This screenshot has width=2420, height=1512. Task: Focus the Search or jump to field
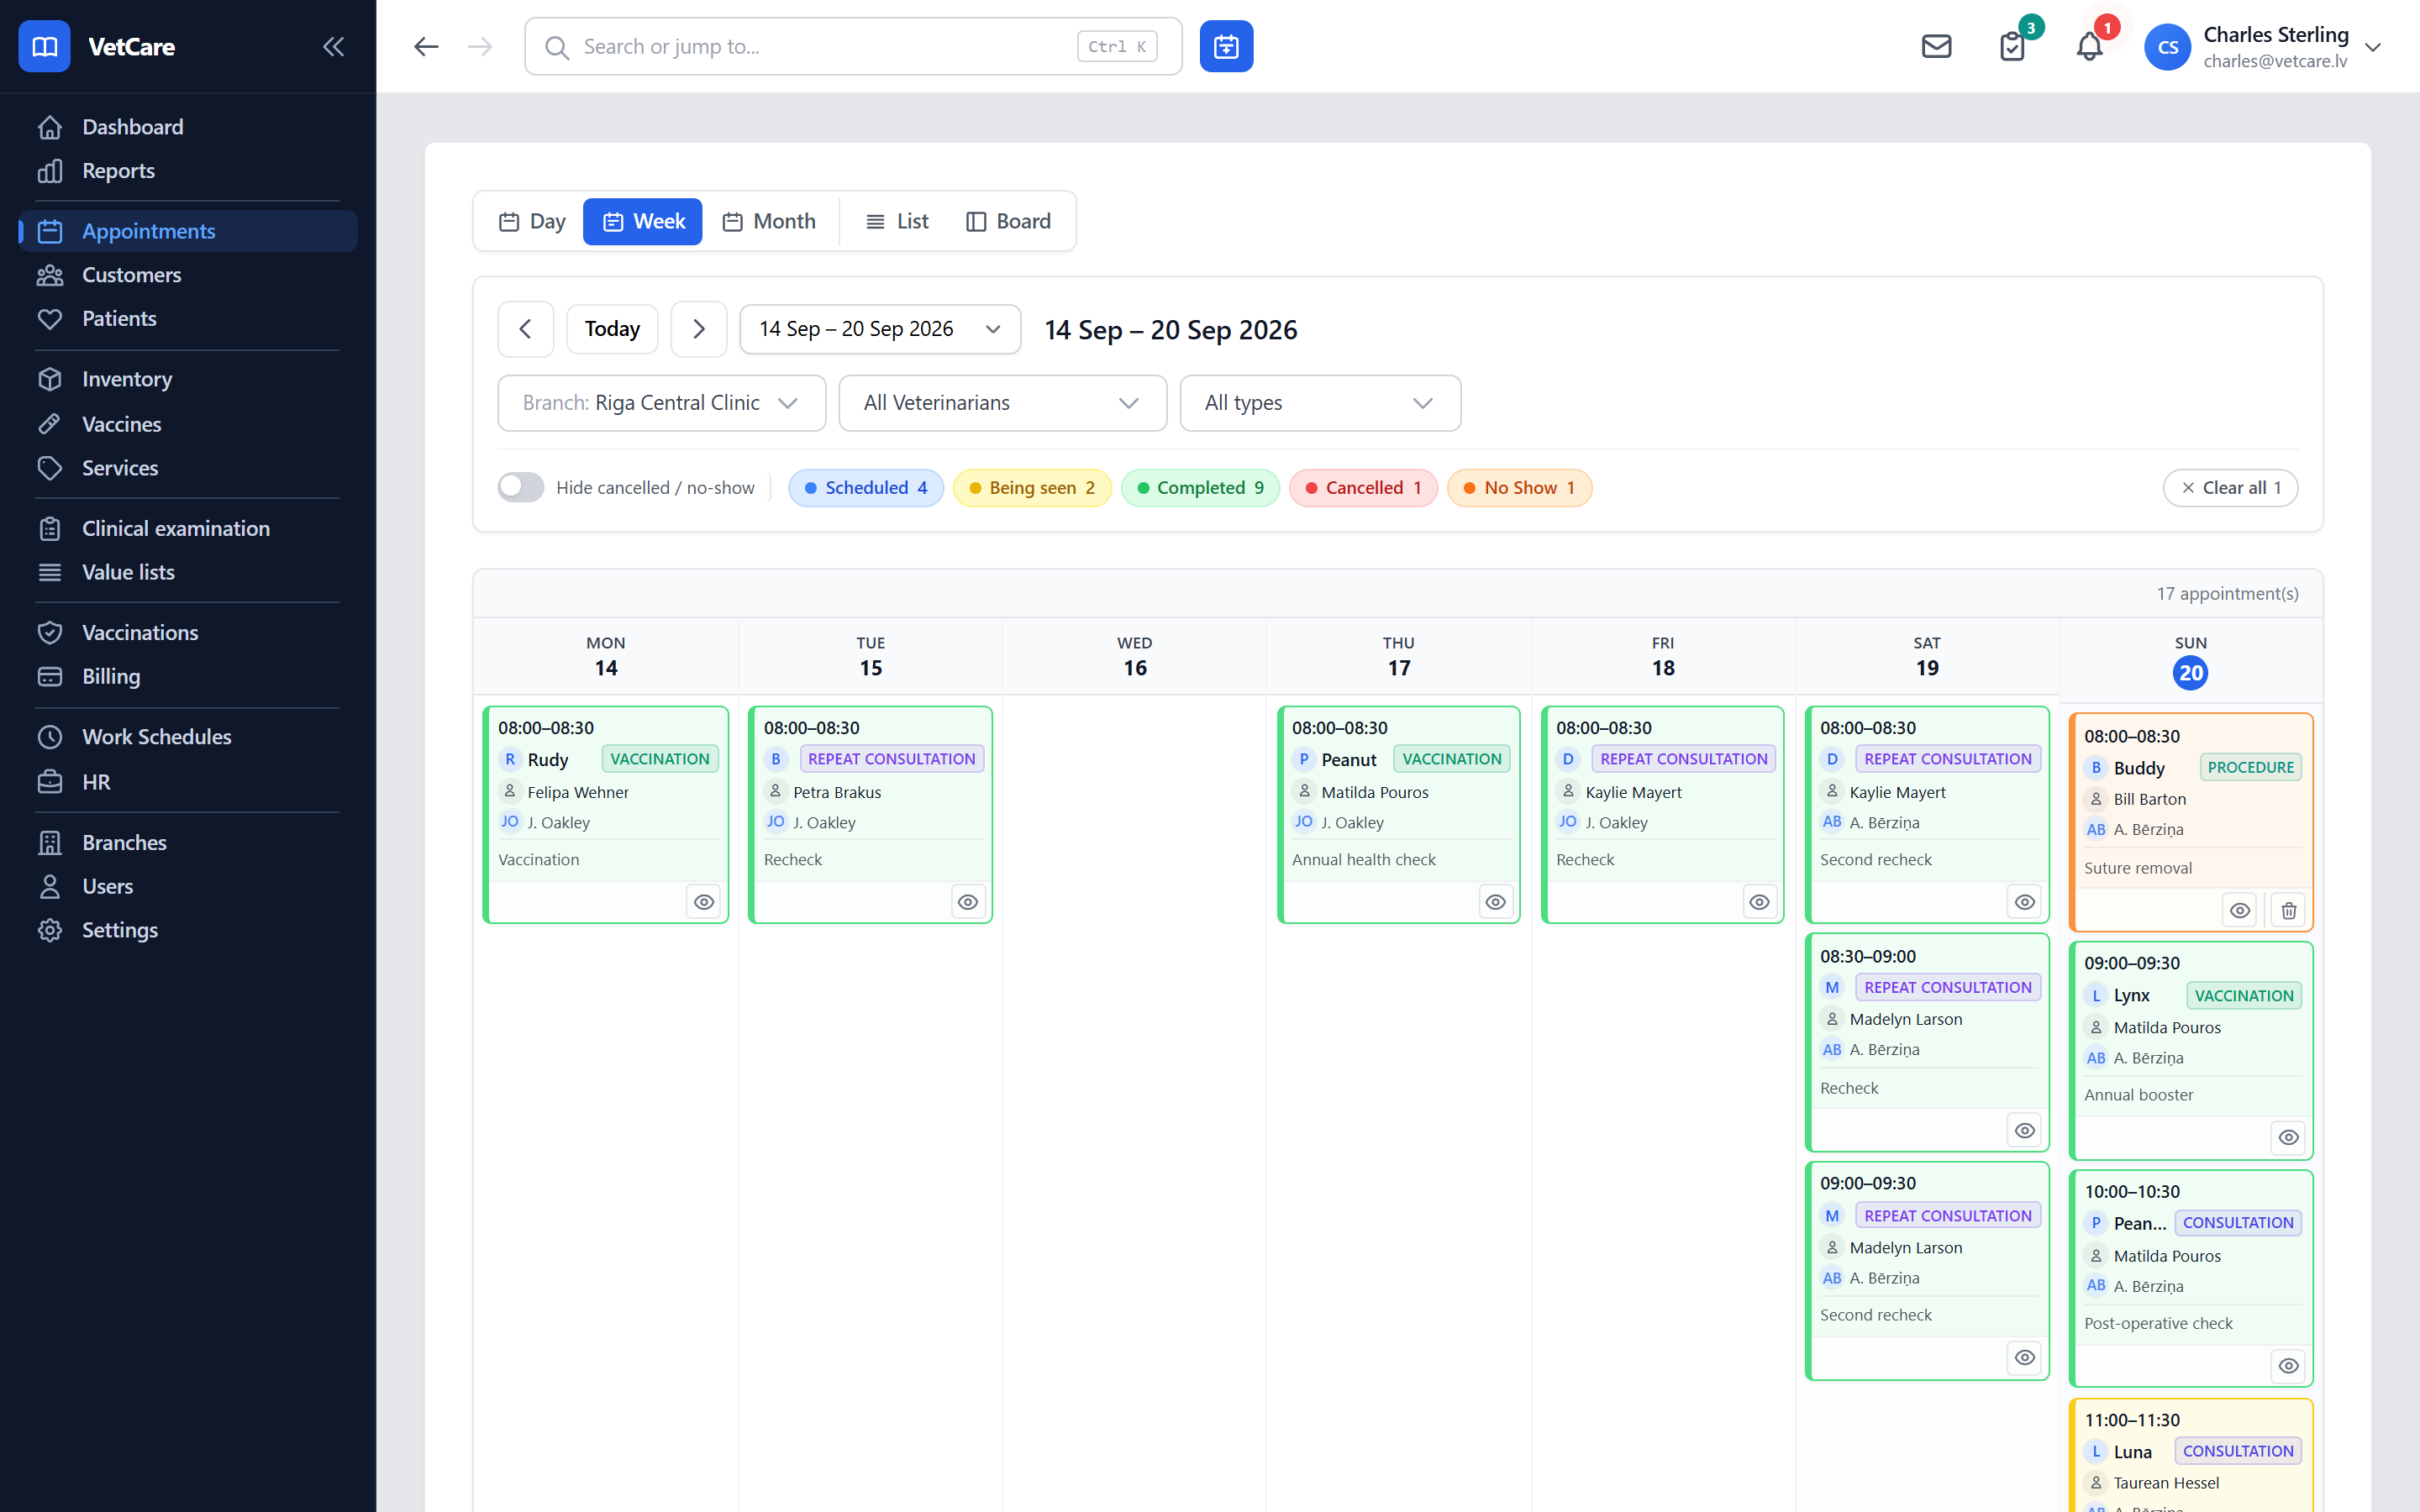point(853,46)
